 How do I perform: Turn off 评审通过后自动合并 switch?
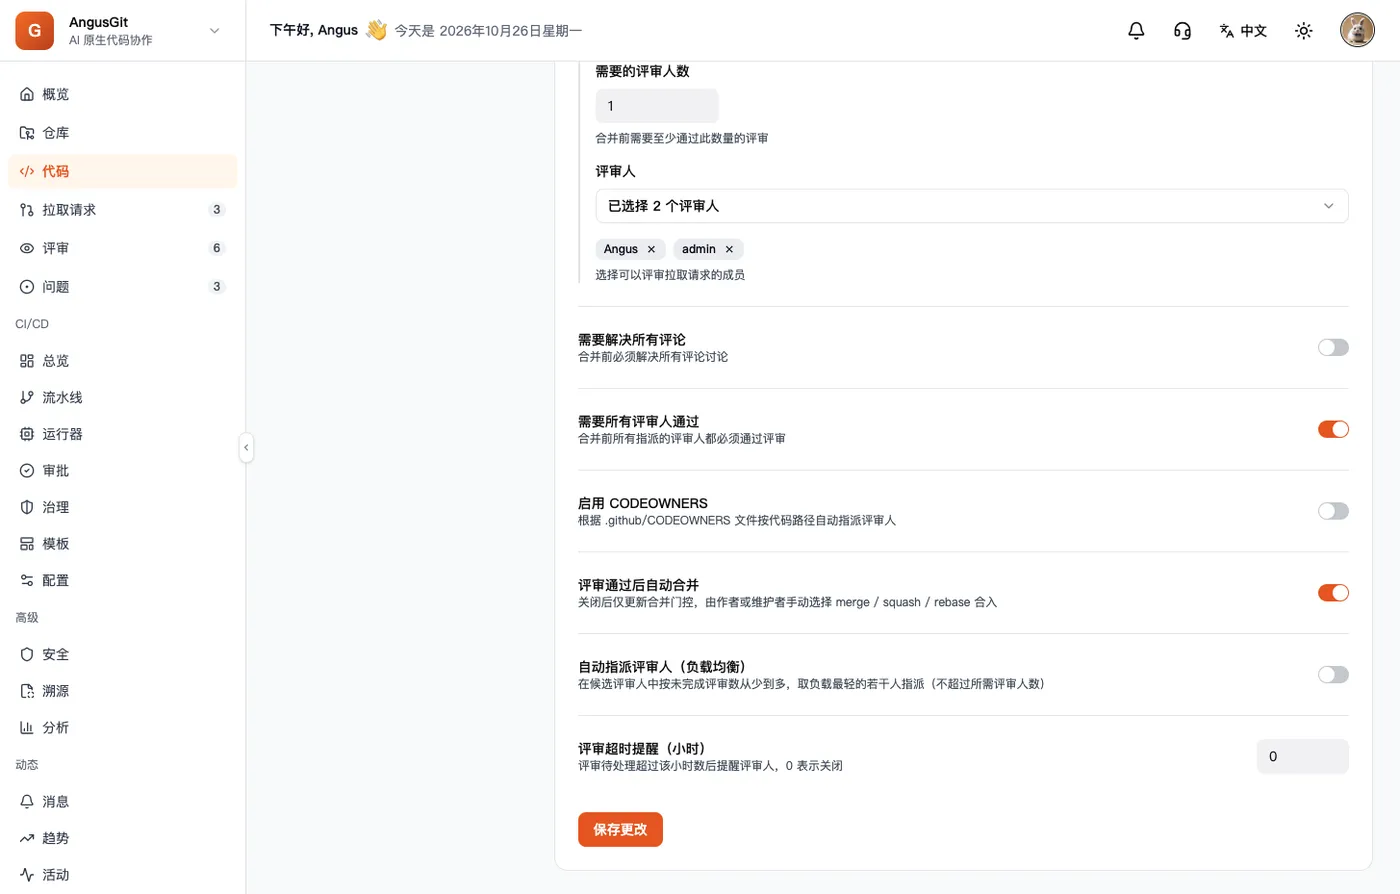point(1333,593)
